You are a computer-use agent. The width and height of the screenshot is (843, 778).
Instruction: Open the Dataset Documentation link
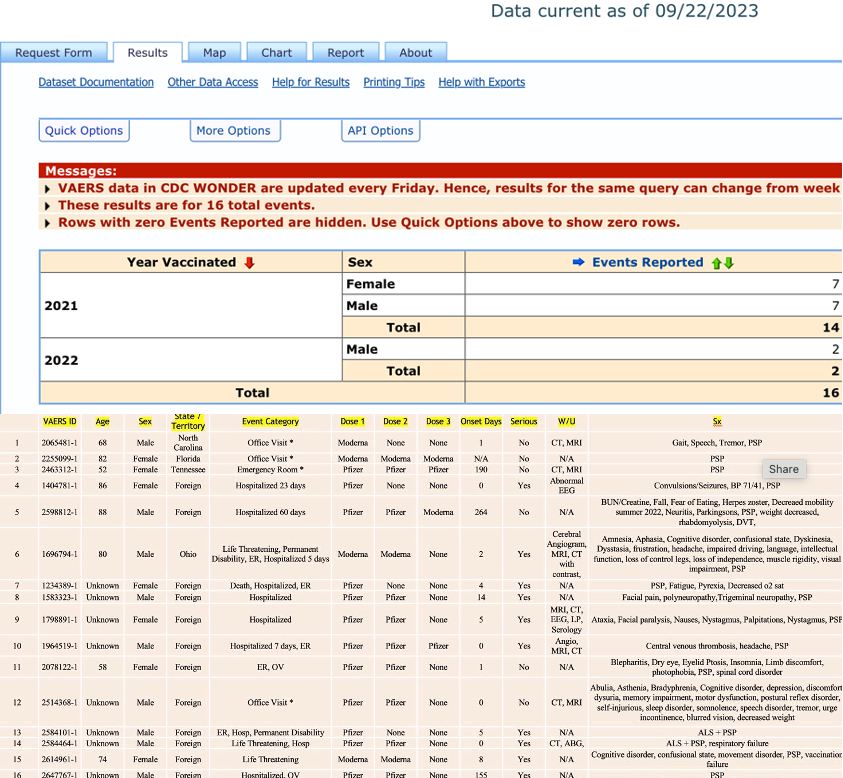pyautogui.click(x=96, y=82)
